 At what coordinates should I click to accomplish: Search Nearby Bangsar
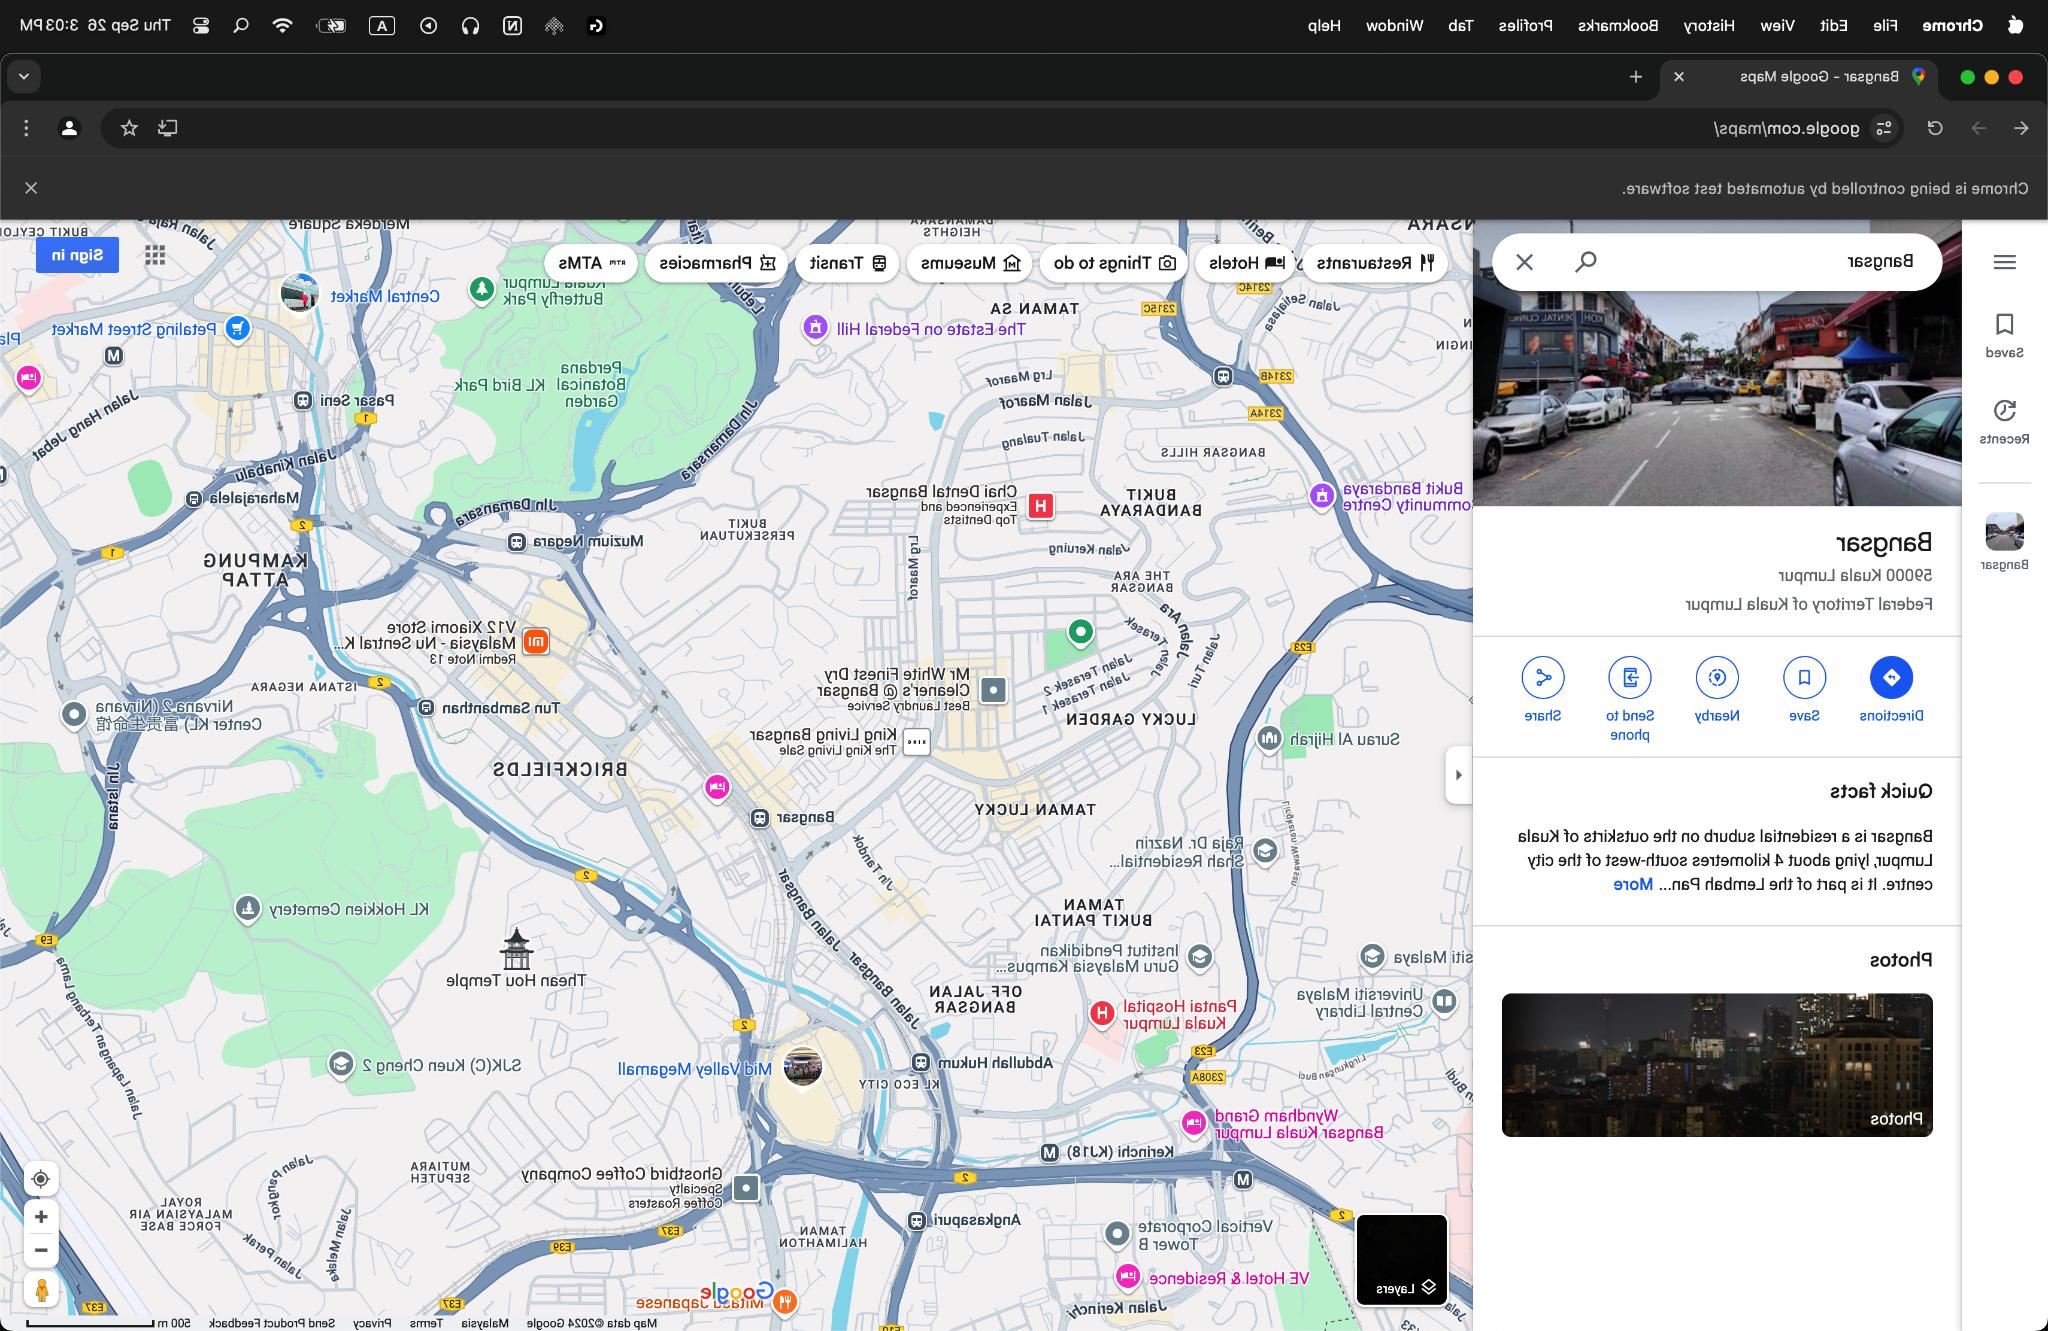click(x=1717, y=688)
